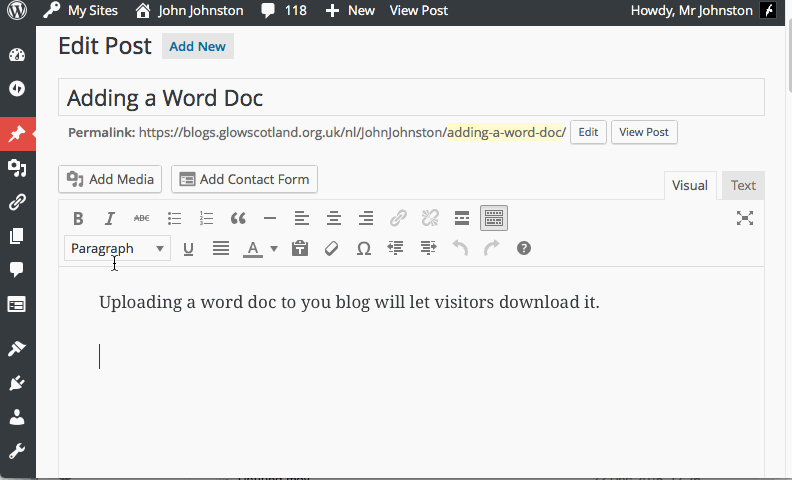Align text right

pyautogui.click(x=366, y=218)
